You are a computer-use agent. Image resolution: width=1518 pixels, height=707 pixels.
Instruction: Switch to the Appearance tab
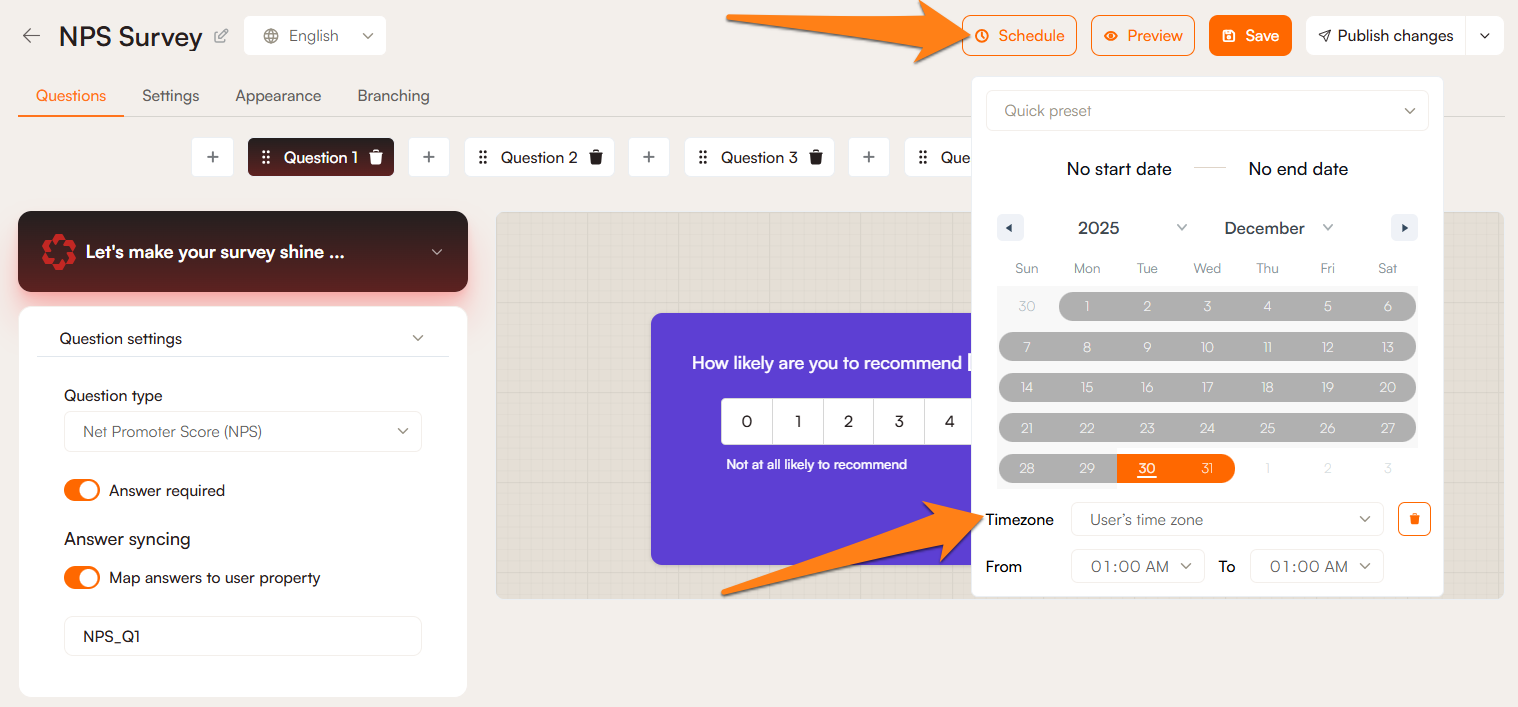278,96
